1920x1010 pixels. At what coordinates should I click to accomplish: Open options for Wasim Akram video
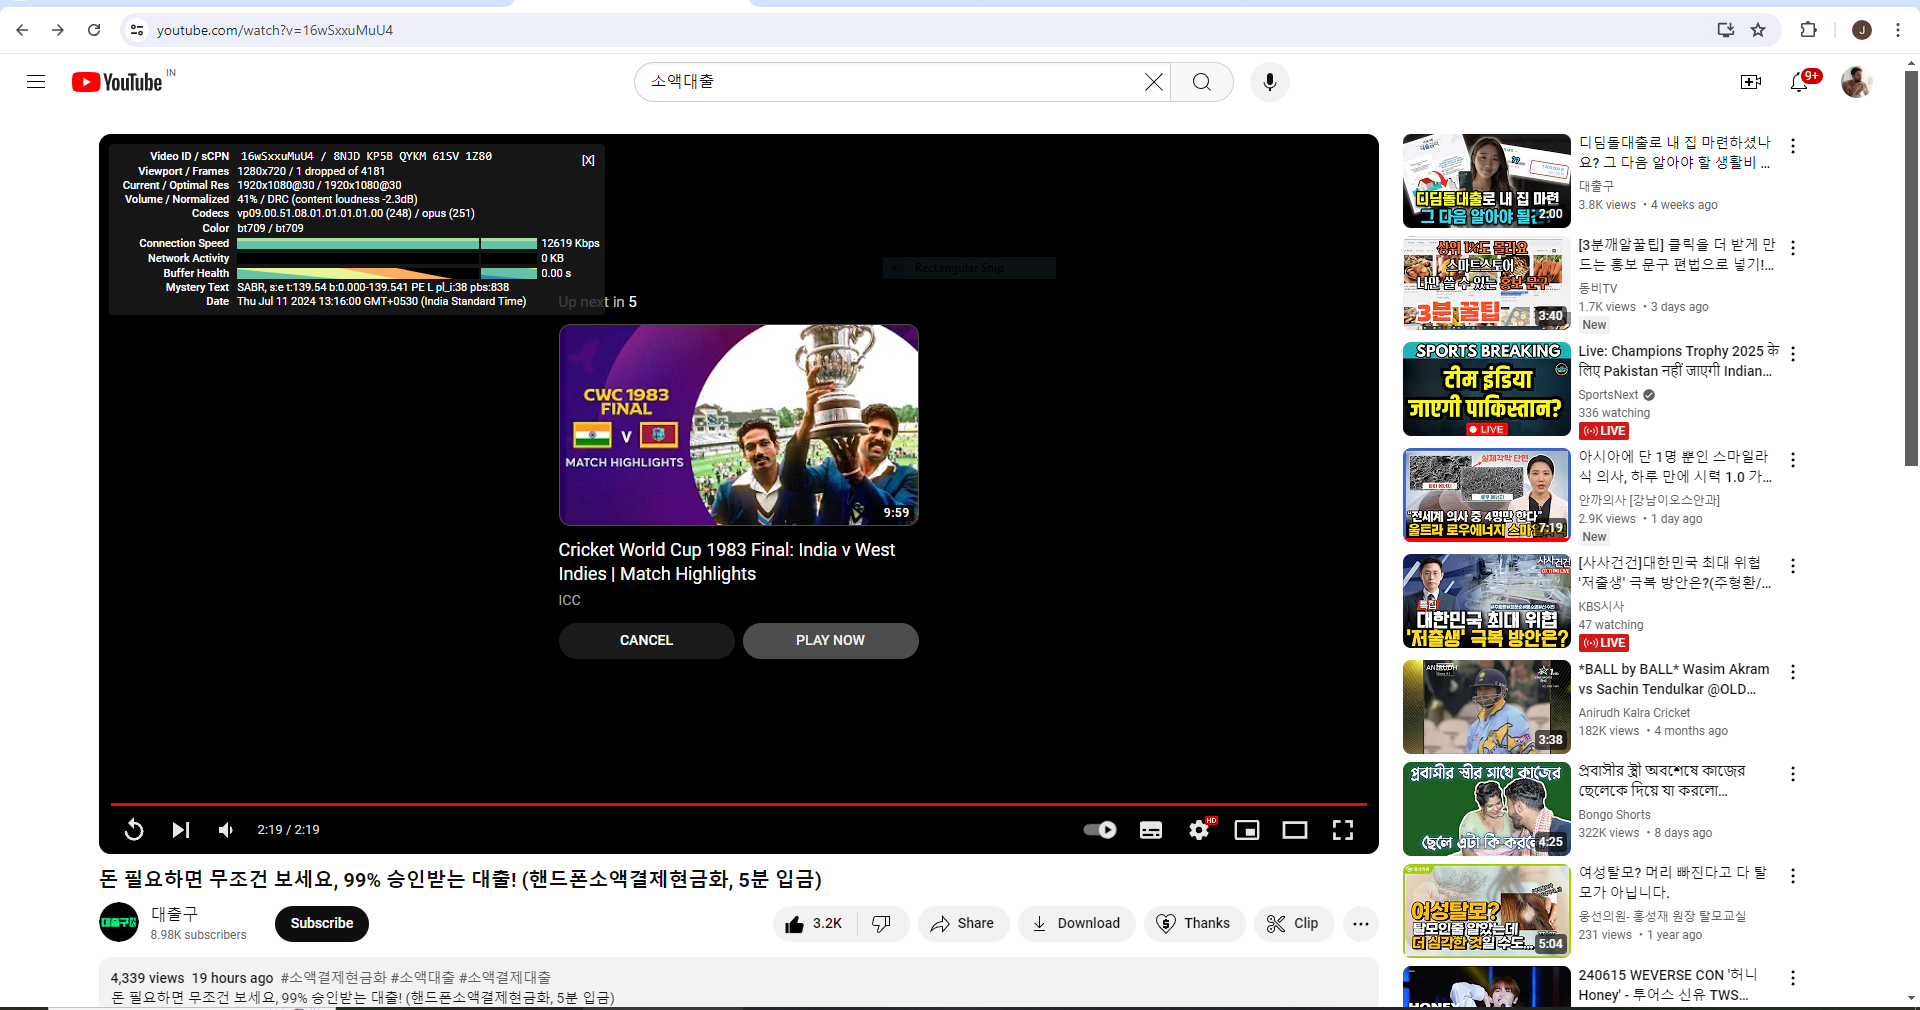click(1793, 672)
